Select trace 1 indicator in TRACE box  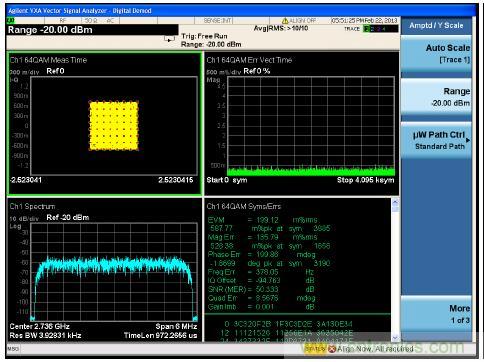click(367, 29)
